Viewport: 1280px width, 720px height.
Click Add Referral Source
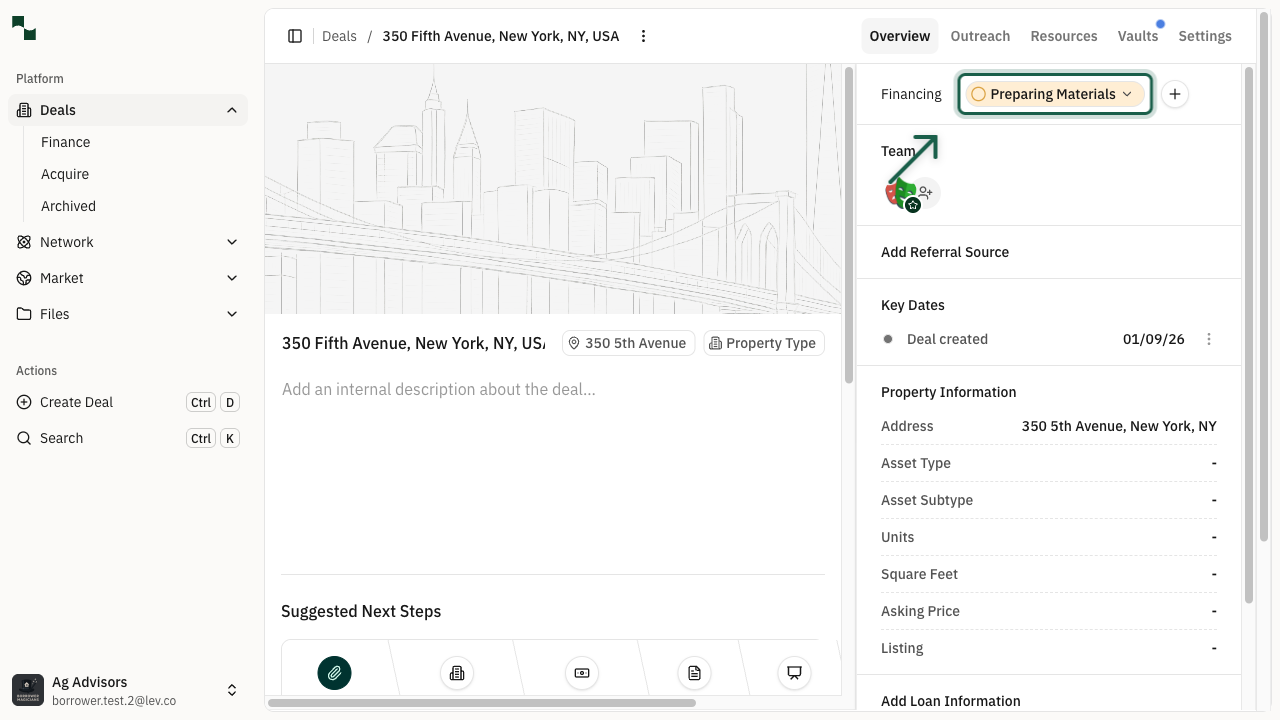(945, 252)
